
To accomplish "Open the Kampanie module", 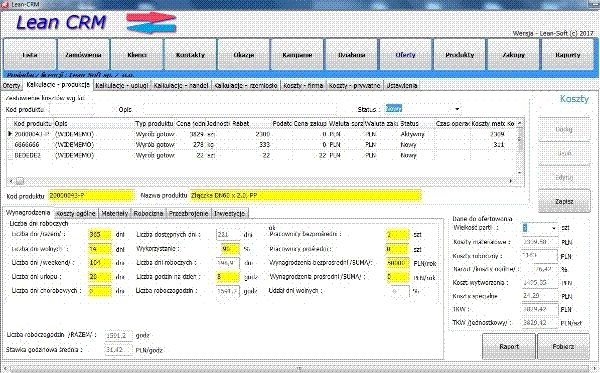I will 297,55.
